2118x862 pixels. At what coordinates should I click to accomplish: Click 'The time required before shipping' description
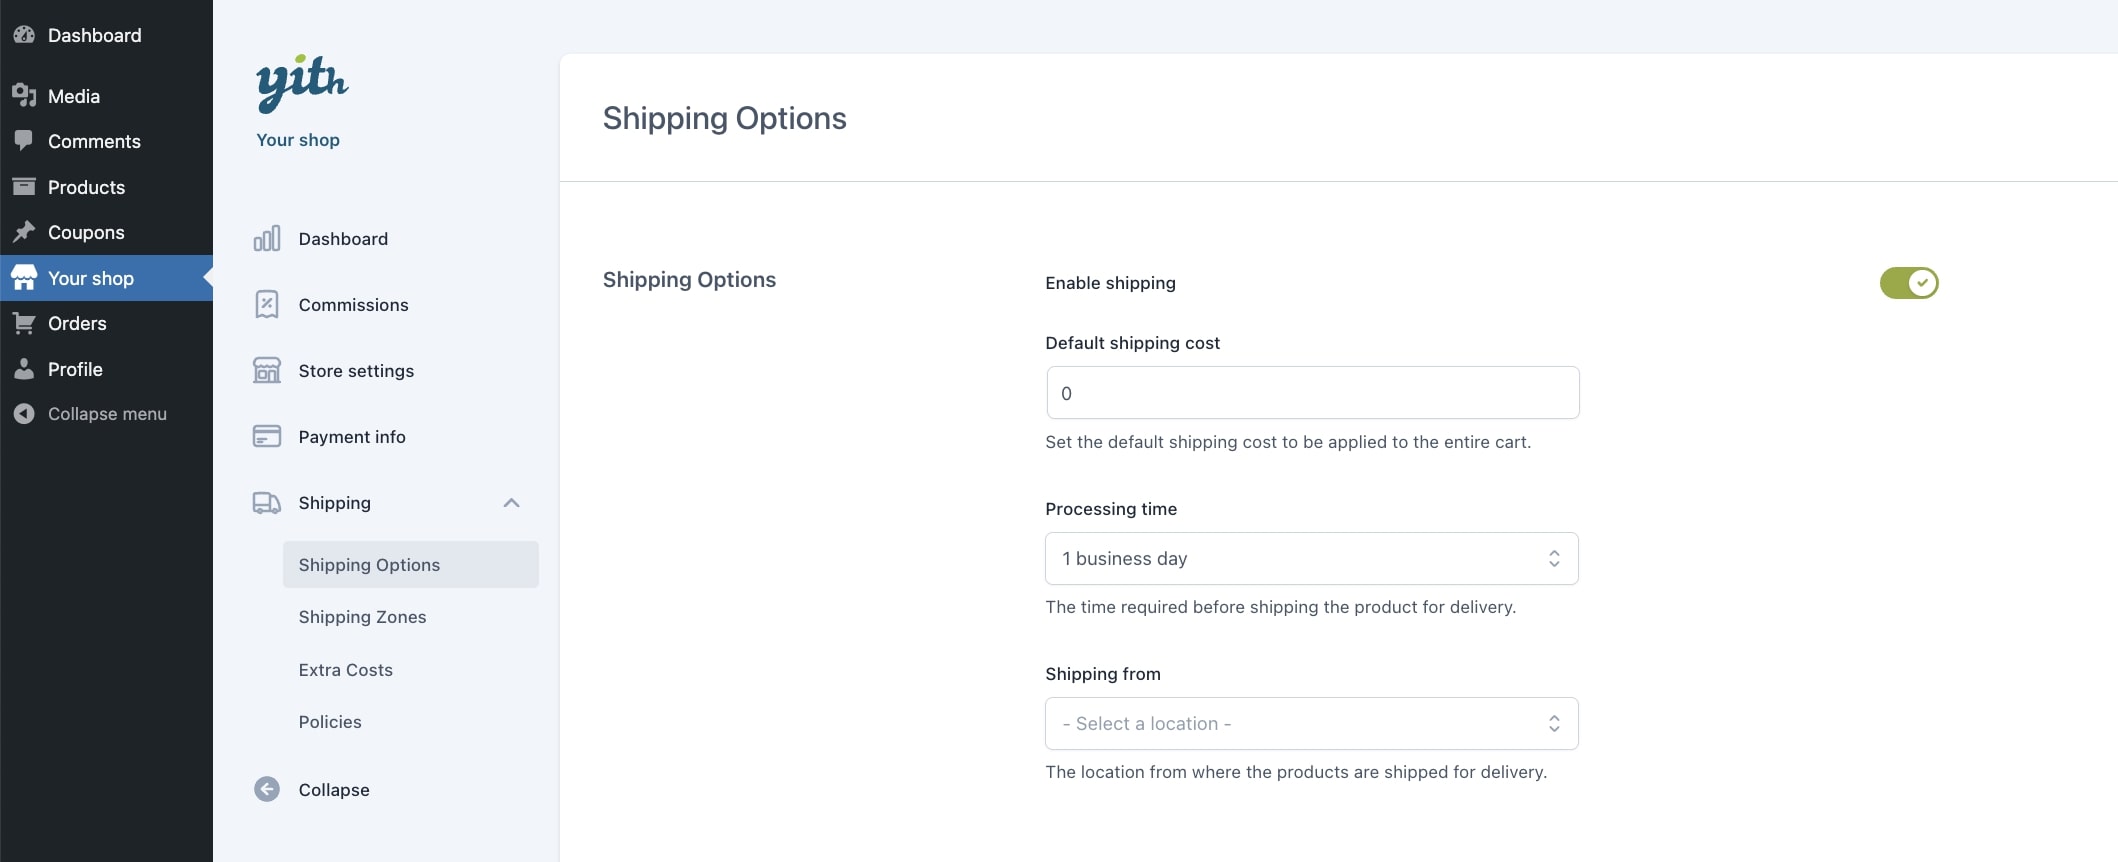(x=1280, y=607)
